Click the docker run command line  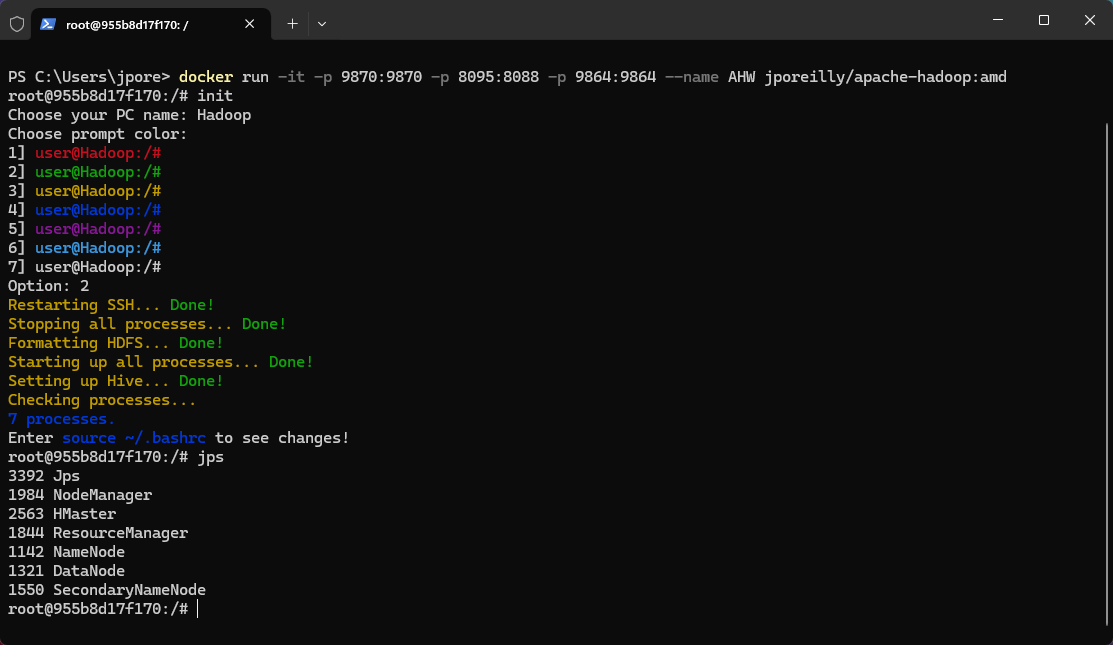(507, 77)
